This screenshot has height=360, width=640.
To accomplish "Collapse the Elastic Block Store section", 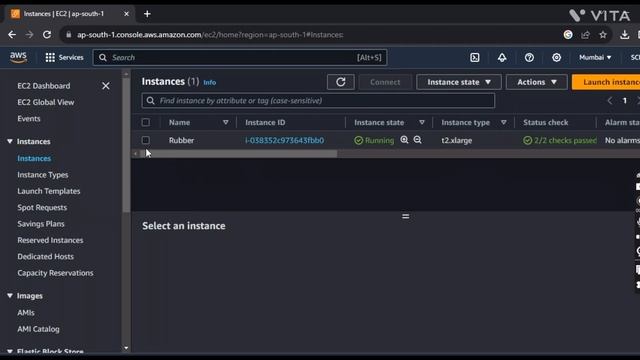I will pyautogui.click(x=10, y=351).
